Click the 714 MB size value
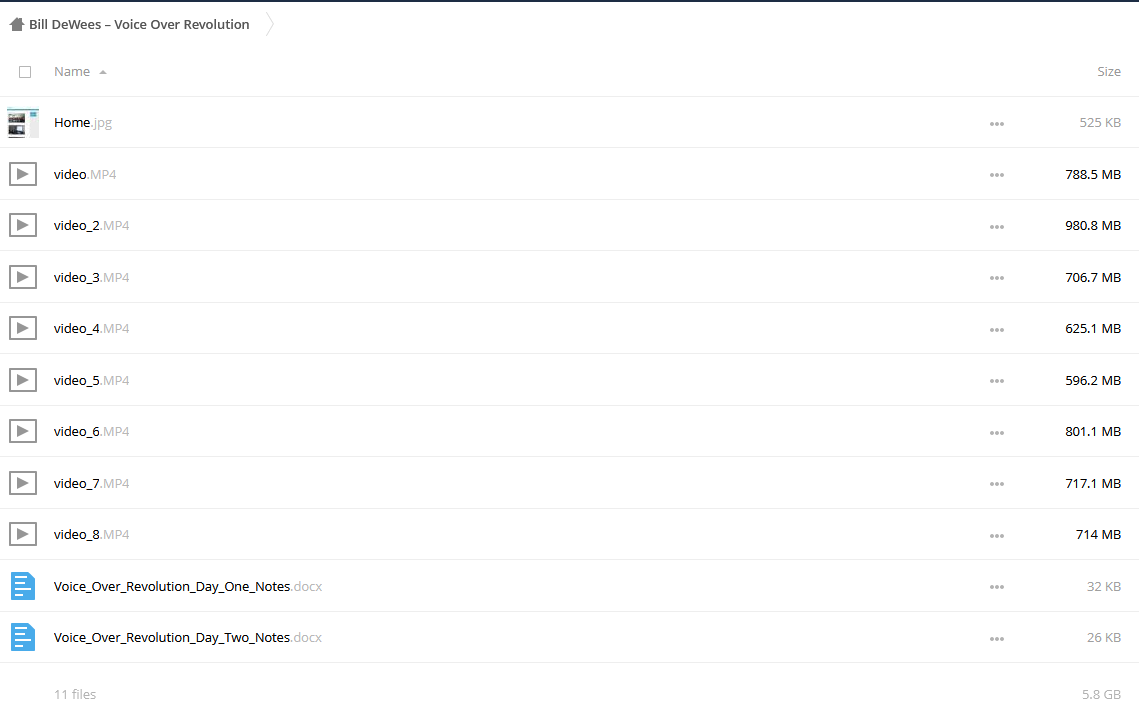The height and width of the screenshot is (718, 1139). click(1098, 535)
